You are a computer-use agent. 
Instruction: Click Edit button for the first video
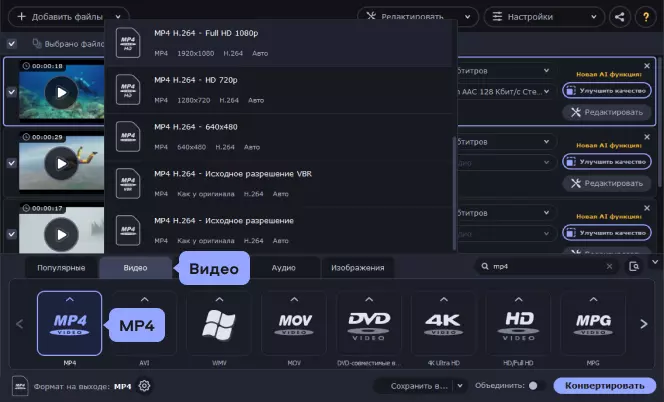(607, 112)
